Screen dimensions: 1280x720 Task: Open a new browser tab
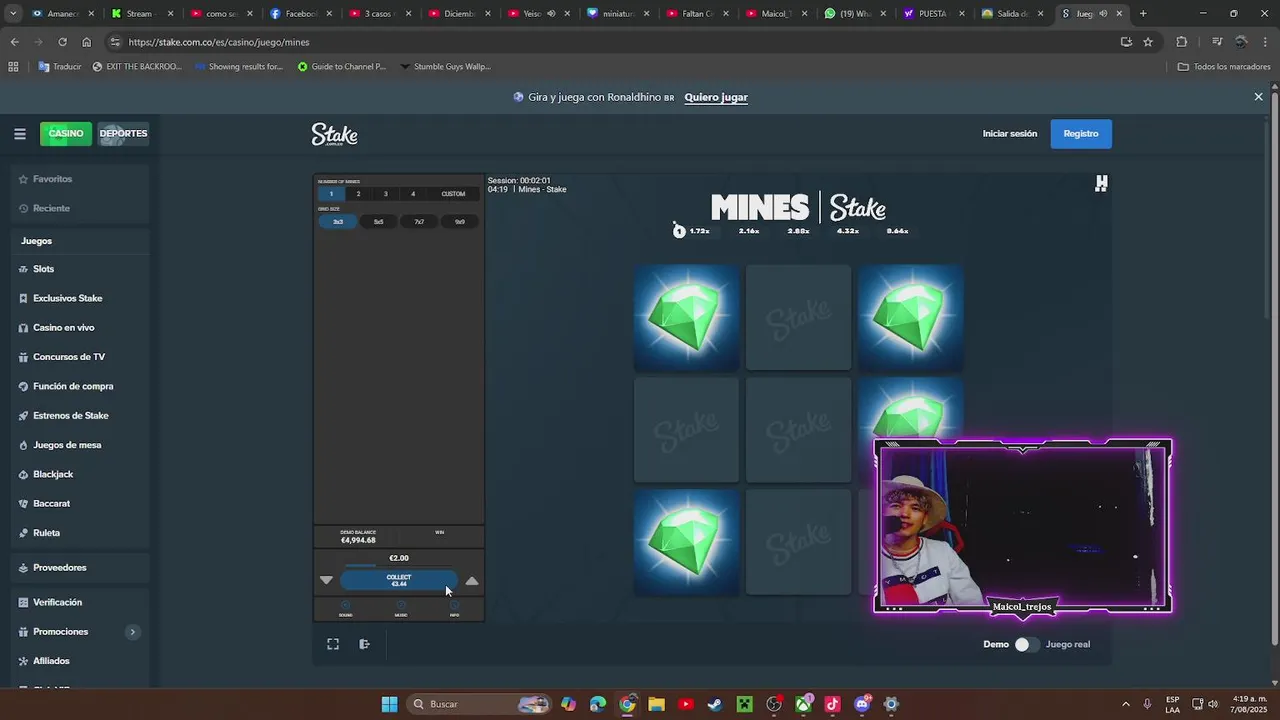coord(1143,14)
